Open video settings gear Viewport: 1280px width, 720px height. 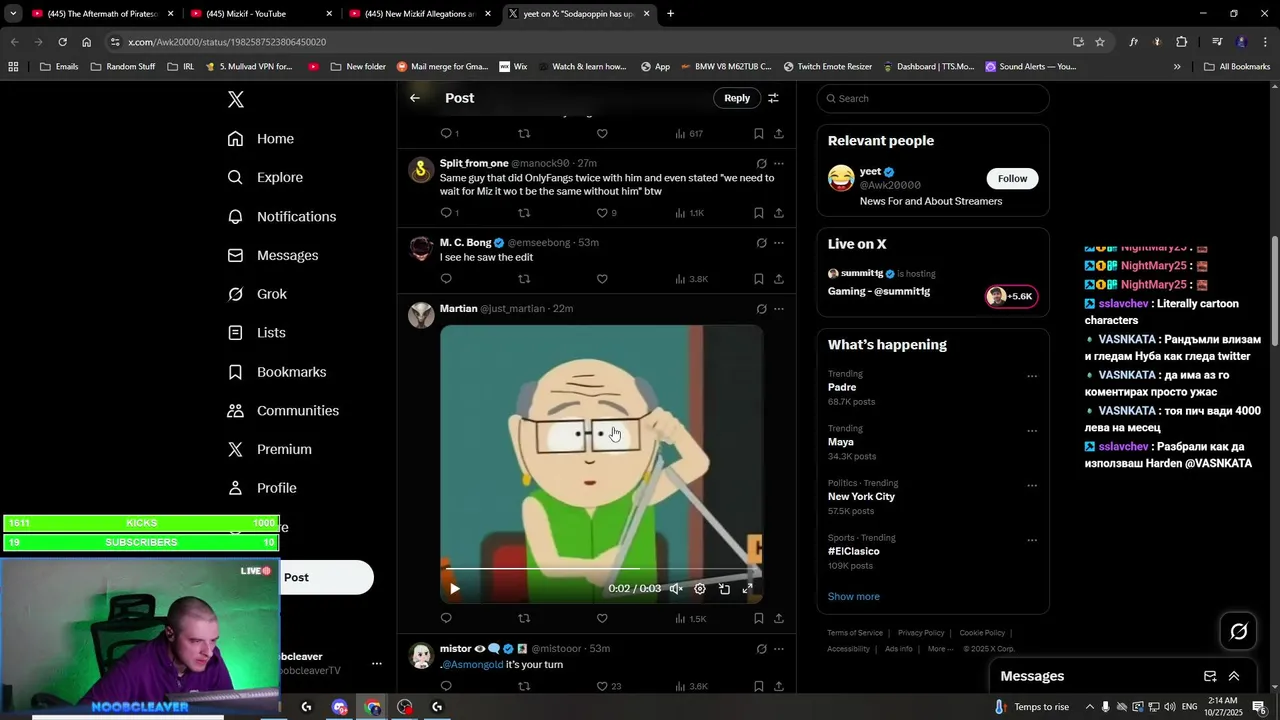[700, 589]
